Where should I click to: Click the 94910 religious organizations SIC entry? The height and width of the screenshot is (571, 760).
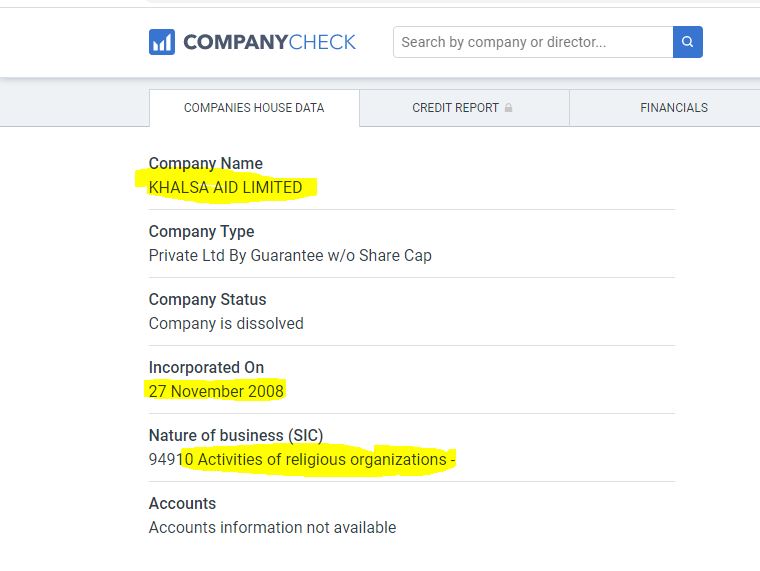(x=301, y=459)
